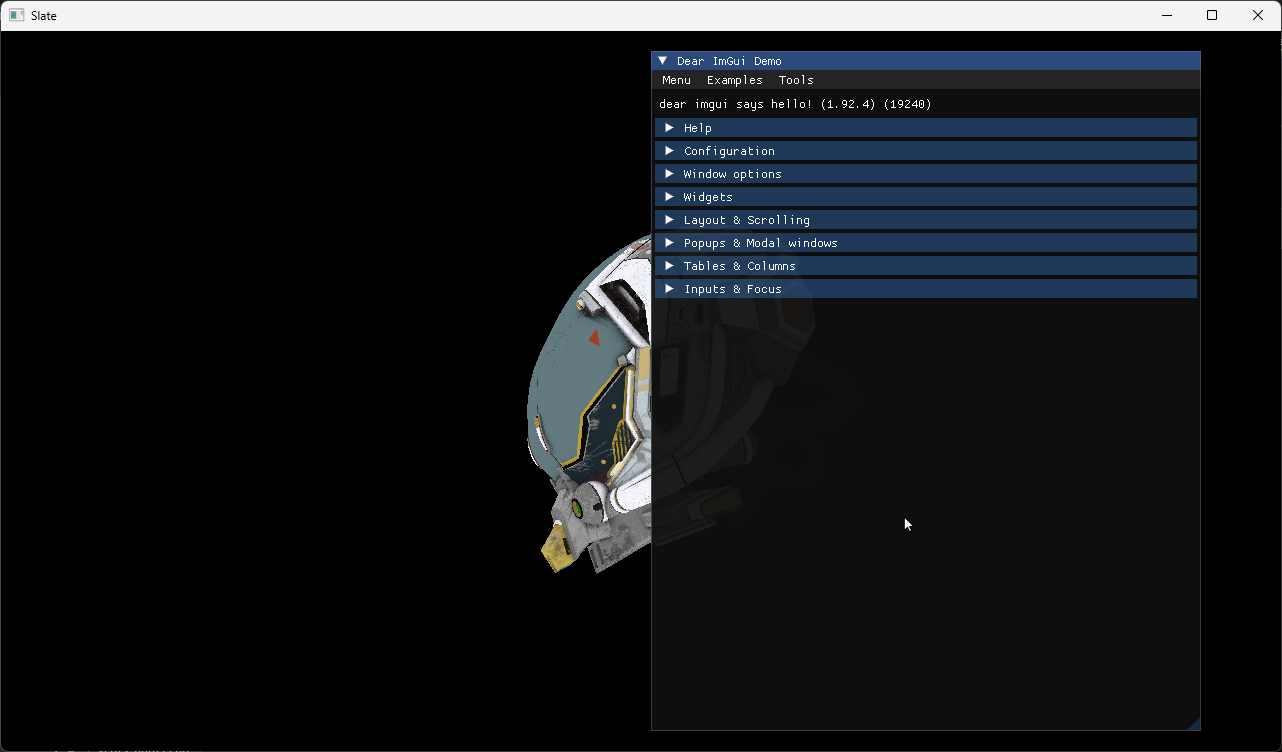The width and height of the screenshot is (1282, 752).
Task: Grab the resize grip of ImGui Demo window
Action: tap(1193, 723)
